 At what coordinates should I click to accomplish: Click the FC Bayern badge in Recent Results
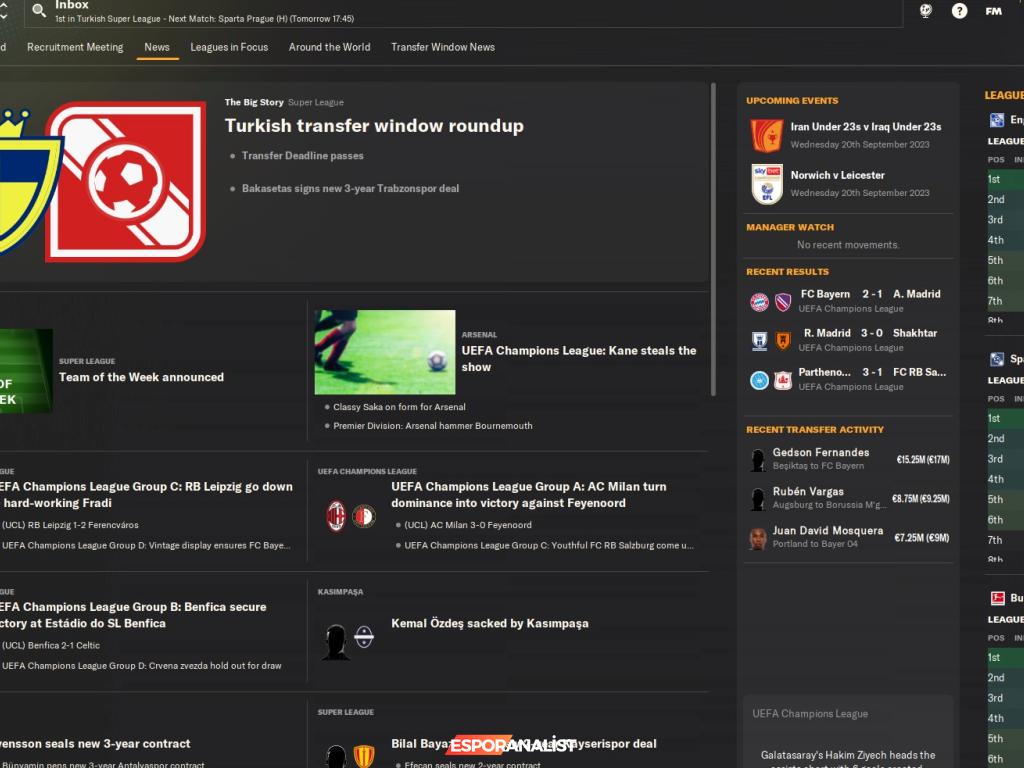point(759,302)
